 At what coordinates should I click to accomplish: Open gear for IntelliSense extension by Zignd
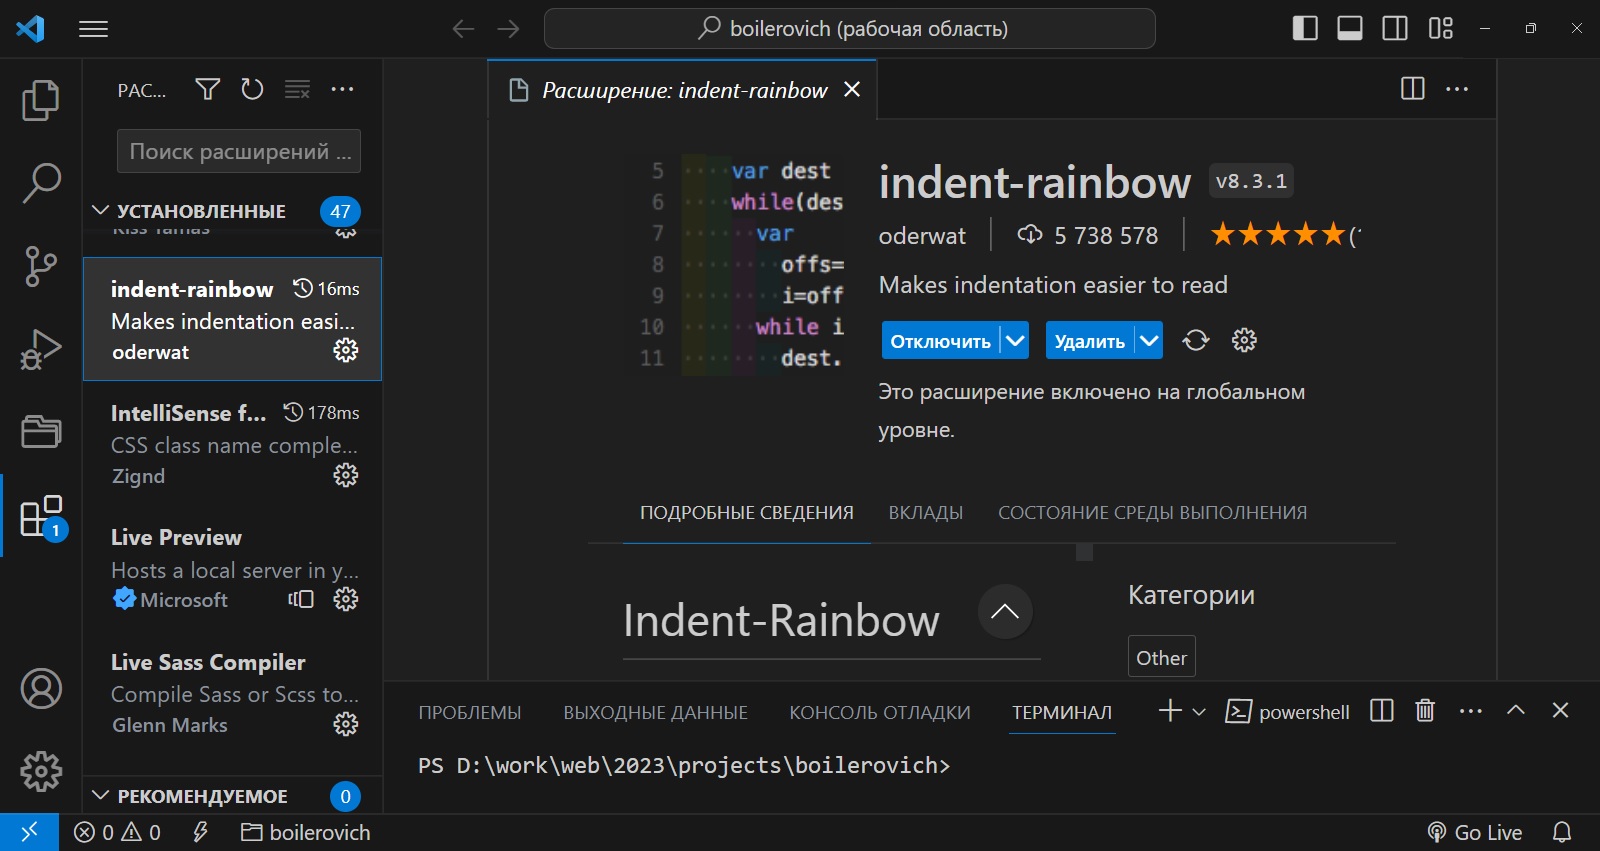click(346, 475)
